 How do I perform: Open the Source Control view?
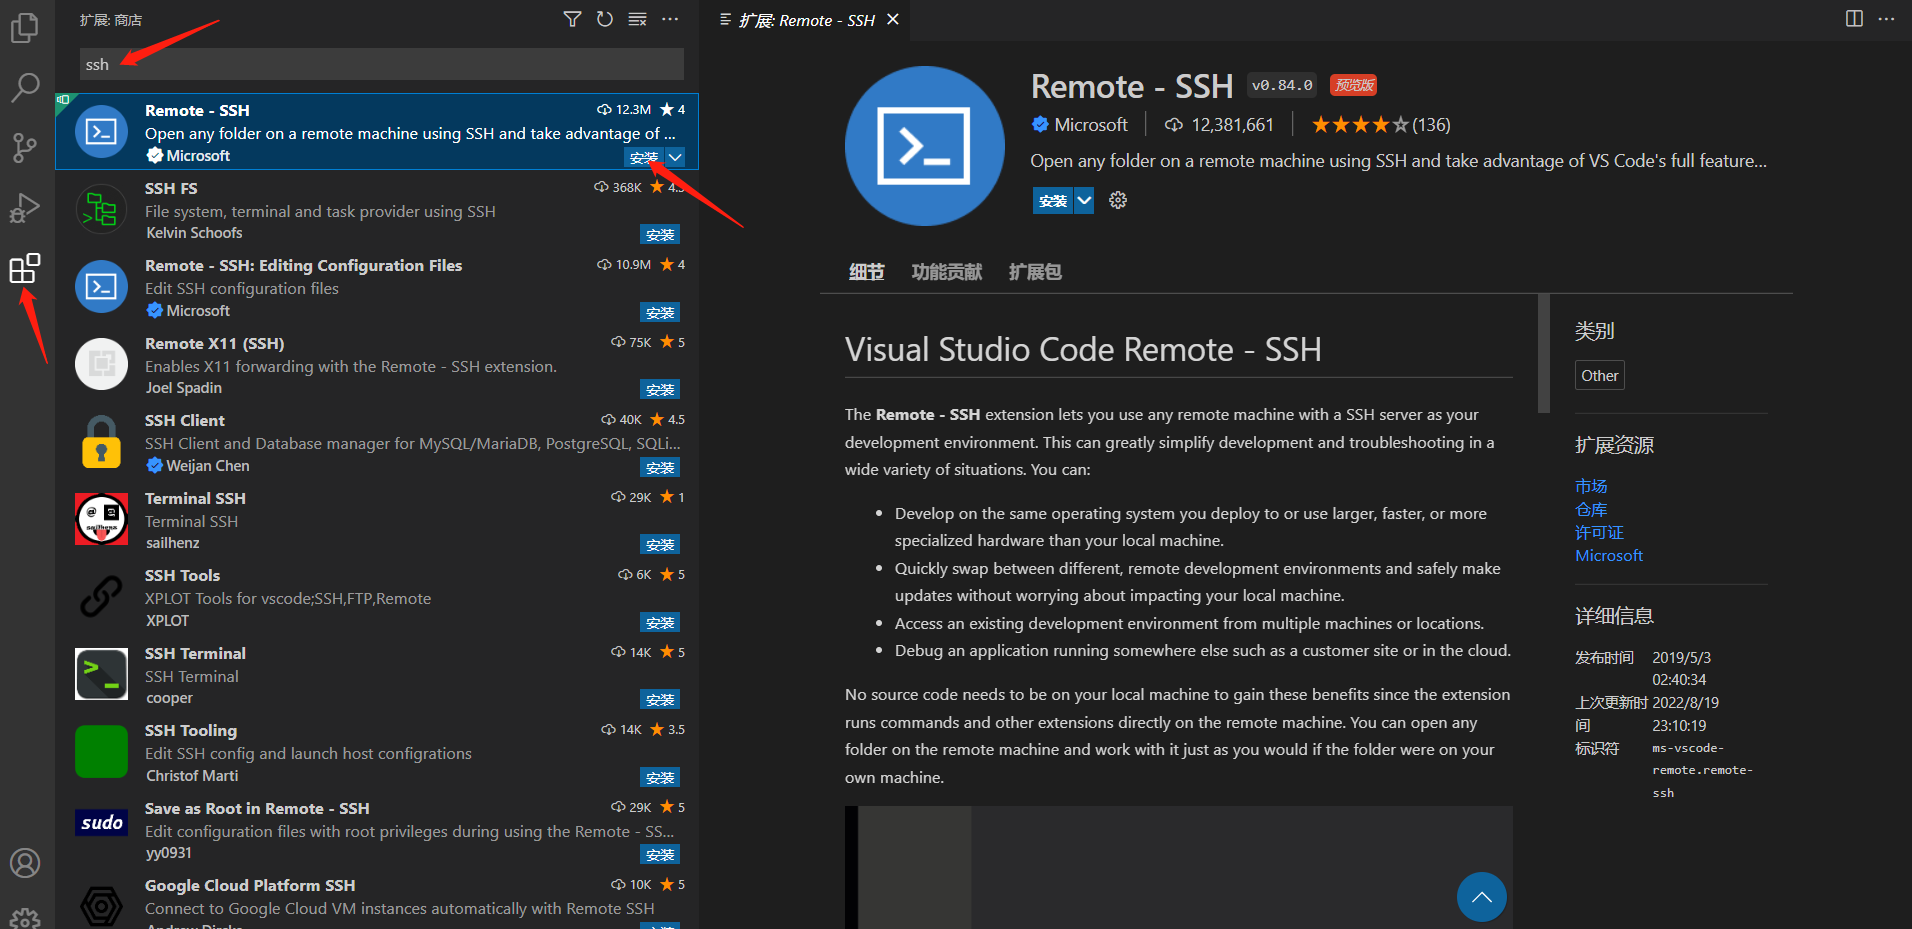[x=24, y=148]
